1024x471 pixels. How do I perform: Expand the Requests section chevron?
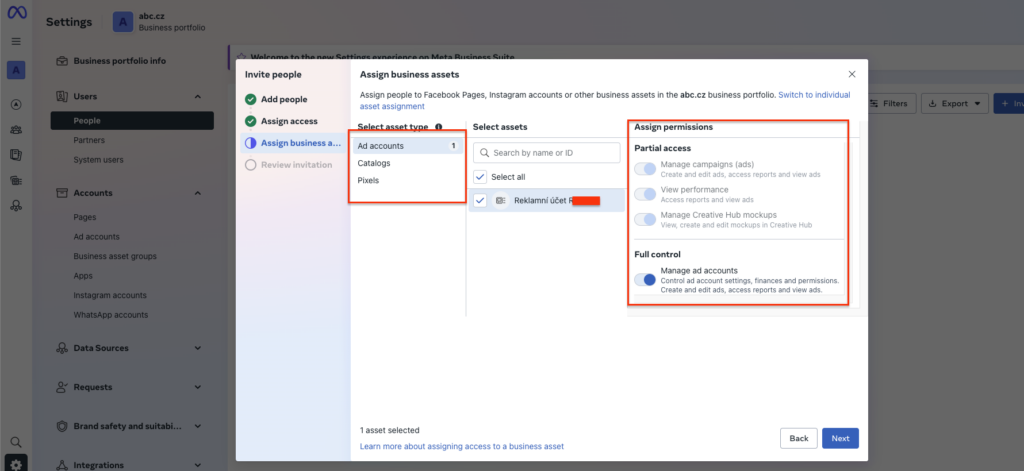point(198,387)
